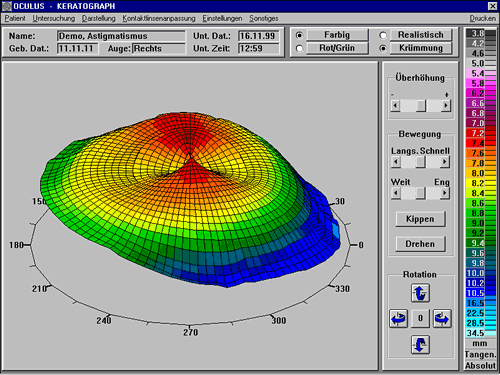The width and height of the screenshot is (500, 375).
Task: Open the Einstellungen menu
Action: click(222, 18)
